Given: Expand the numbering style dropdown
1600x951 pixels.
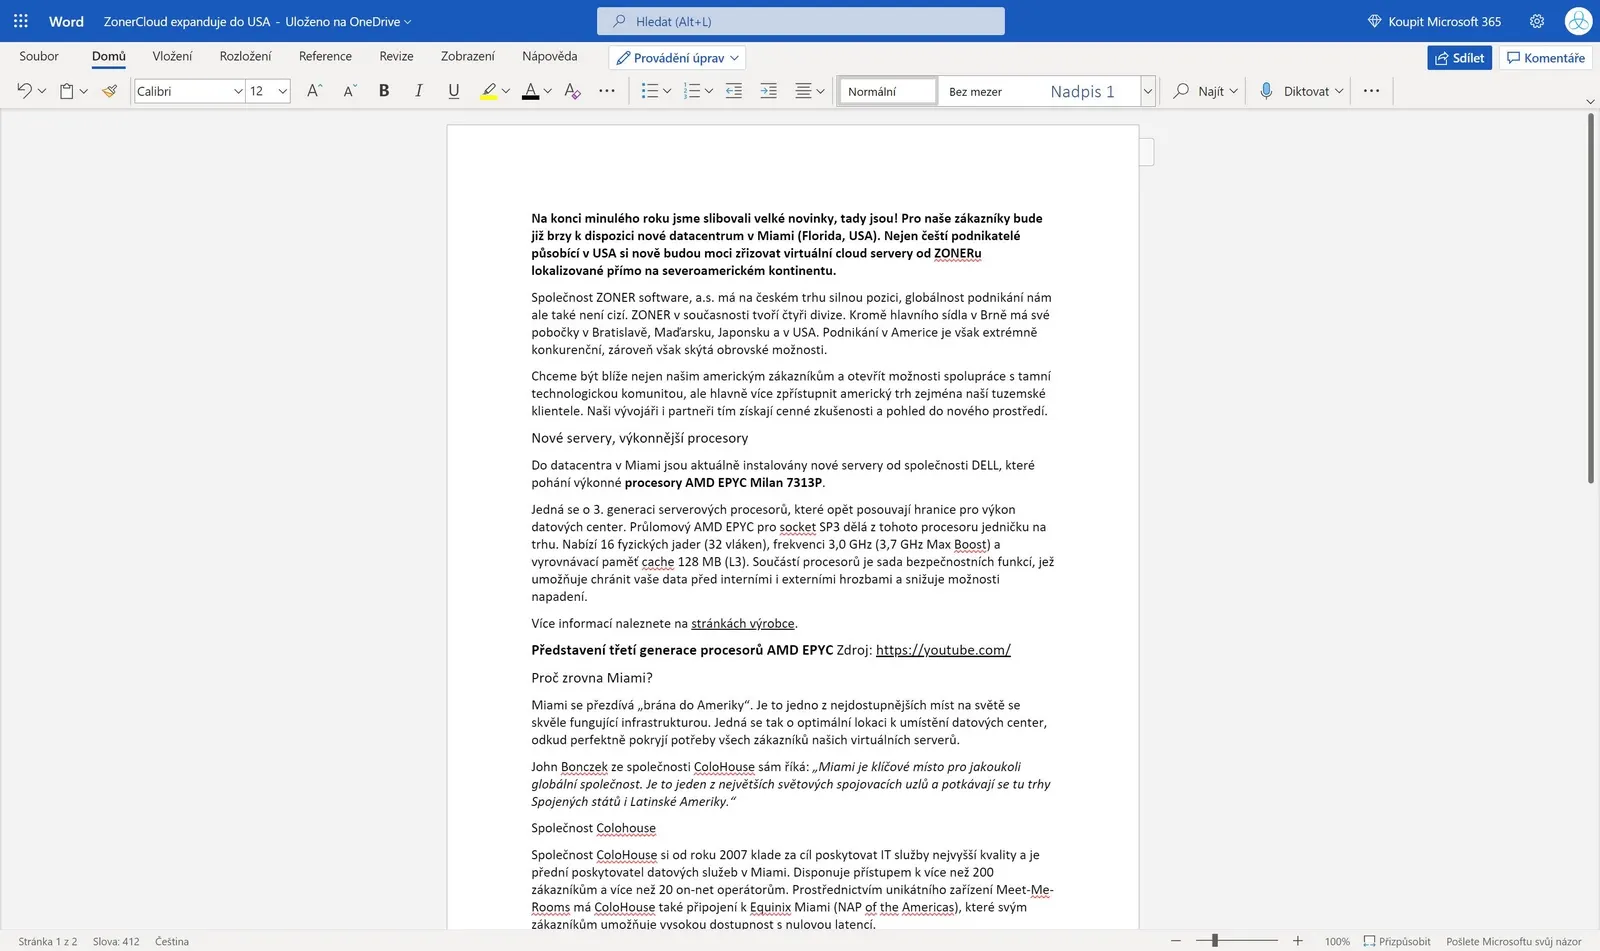Looking at the screenshot, I should (x=709, y=91).
